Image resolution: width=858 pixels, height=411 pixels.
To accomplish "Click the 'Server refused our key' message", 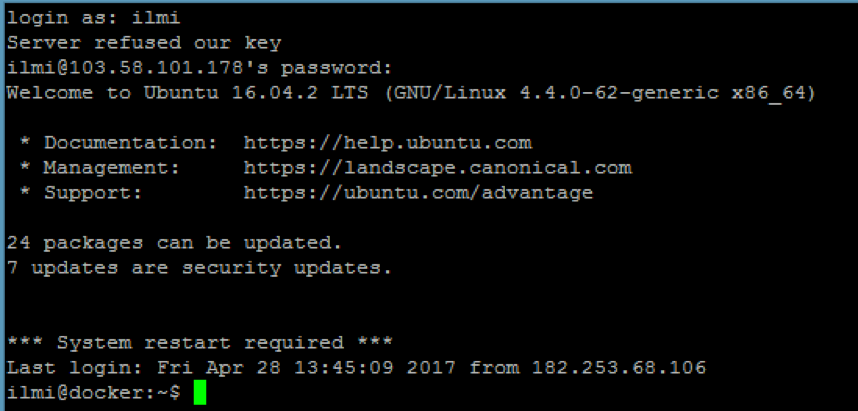I will pyautogui.click(x=144, y=43).
